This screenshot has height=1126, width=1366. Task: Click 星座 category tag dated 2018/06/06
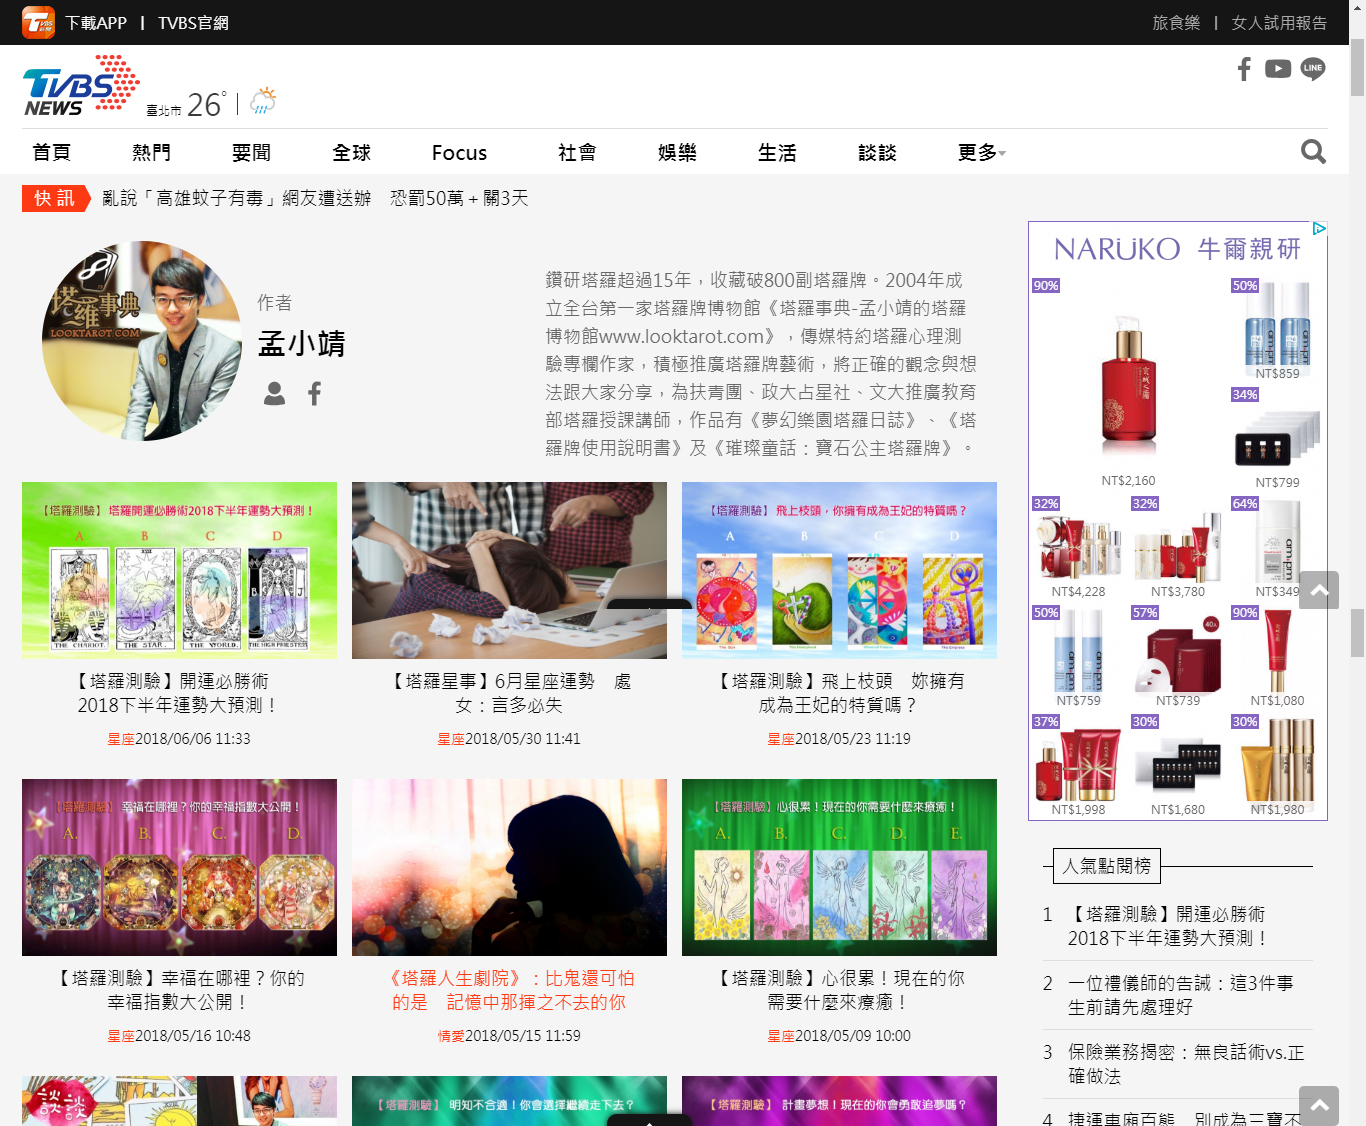pyautogui.click(x=121, y=739)
